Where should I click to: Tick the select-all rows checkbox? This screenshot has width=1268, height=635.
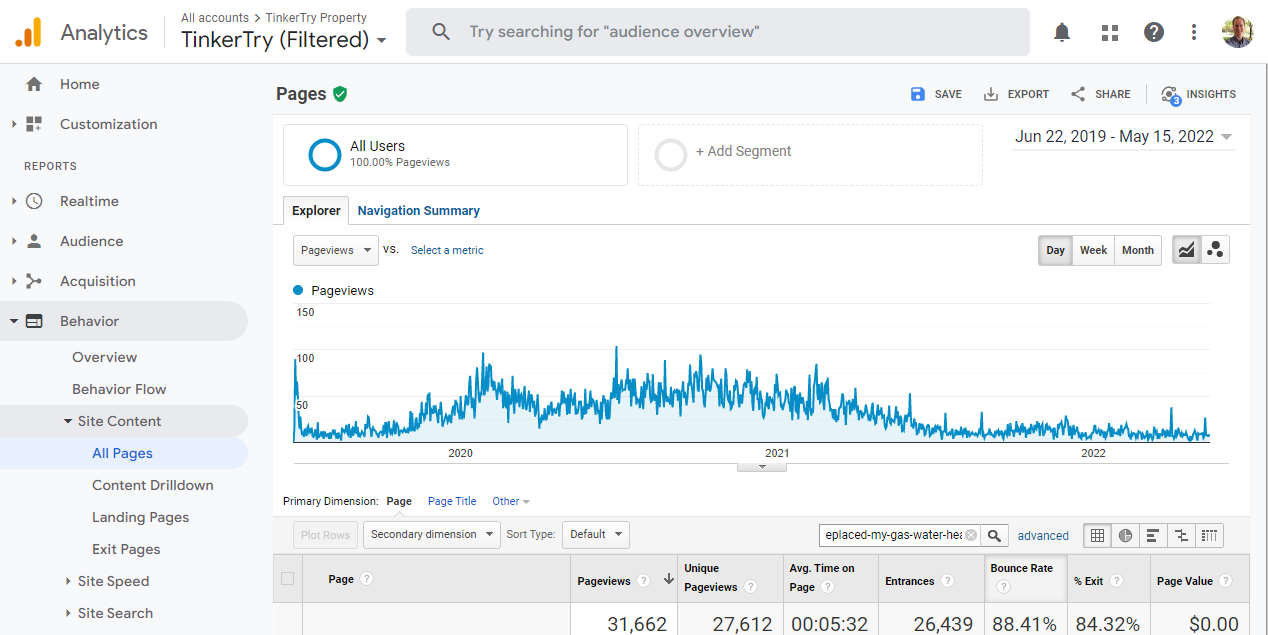point(288,578)
